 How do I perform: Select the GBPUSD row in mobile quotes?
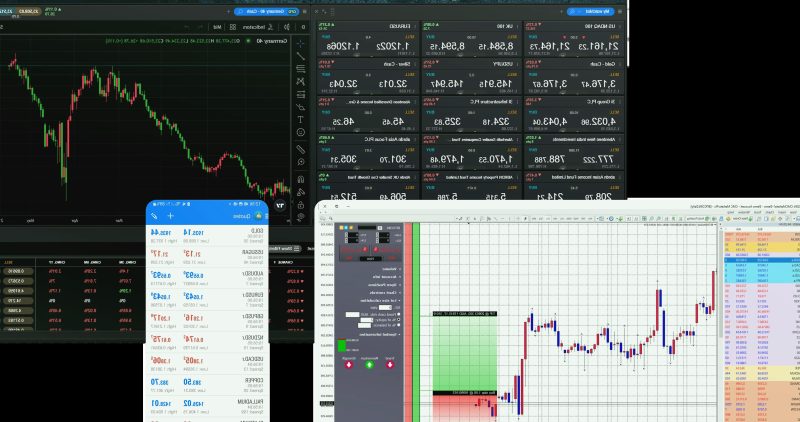207,321
